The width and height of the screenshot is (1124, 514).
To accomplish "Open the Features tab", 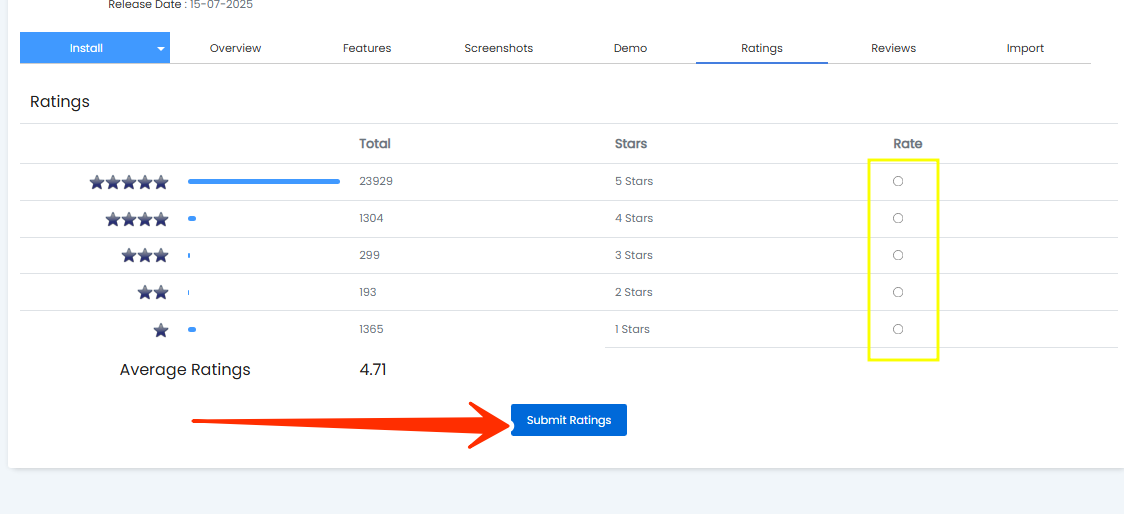I will pos(367,48).
